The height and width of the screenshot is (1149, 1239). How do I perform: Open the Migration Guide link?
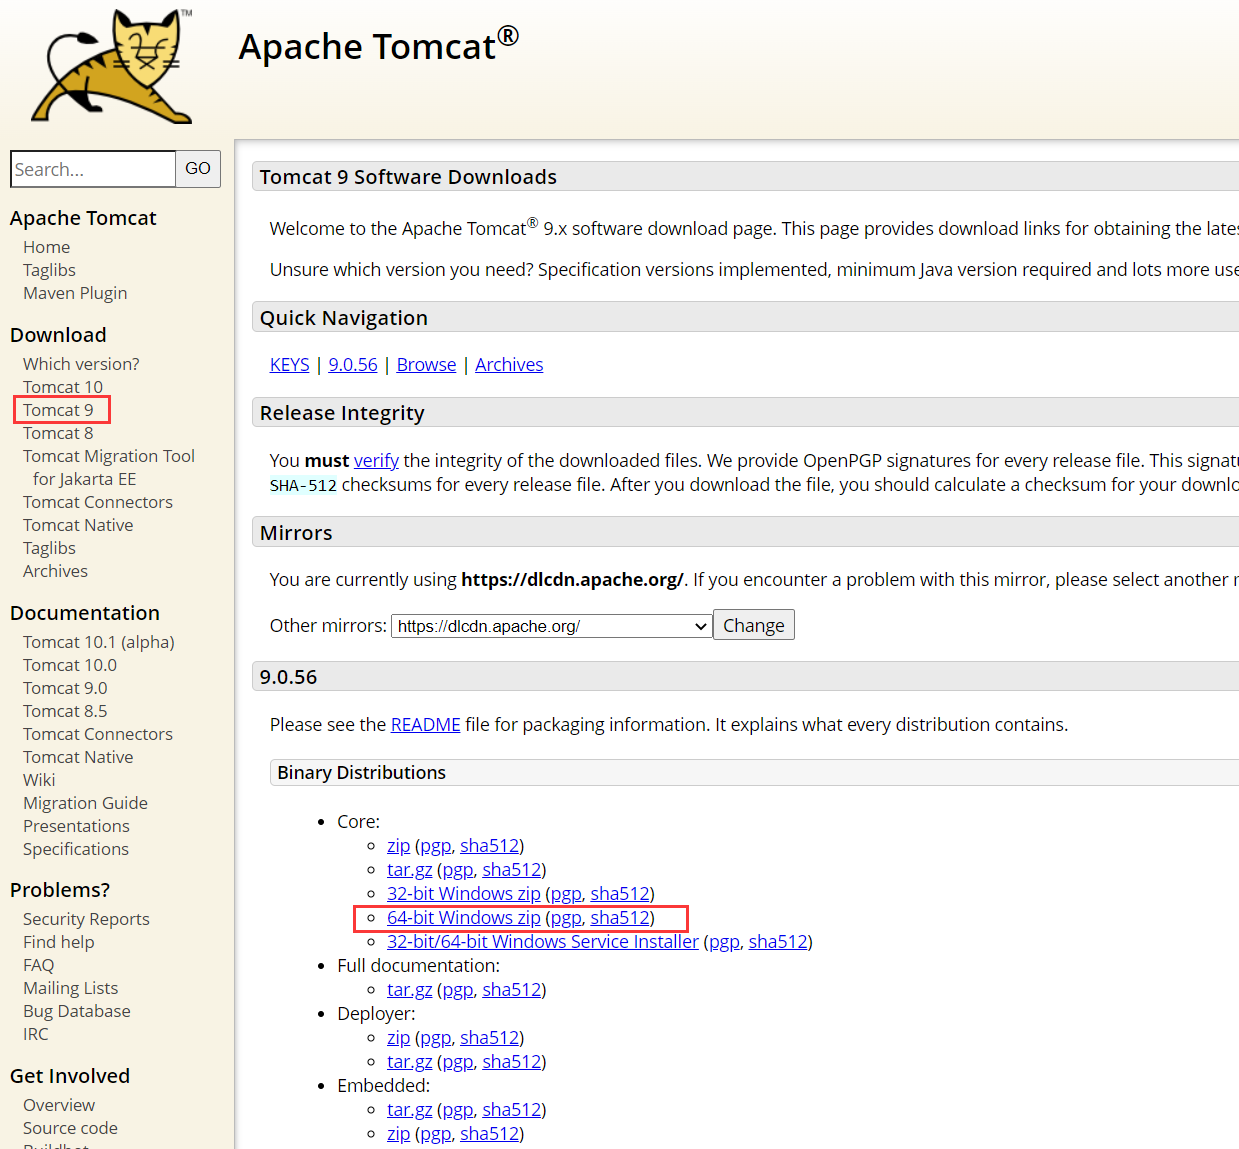[85, 803]
